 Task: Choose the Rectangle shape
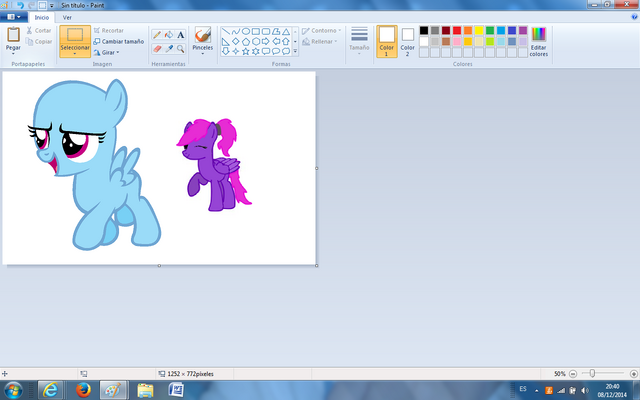click(256, 31)
